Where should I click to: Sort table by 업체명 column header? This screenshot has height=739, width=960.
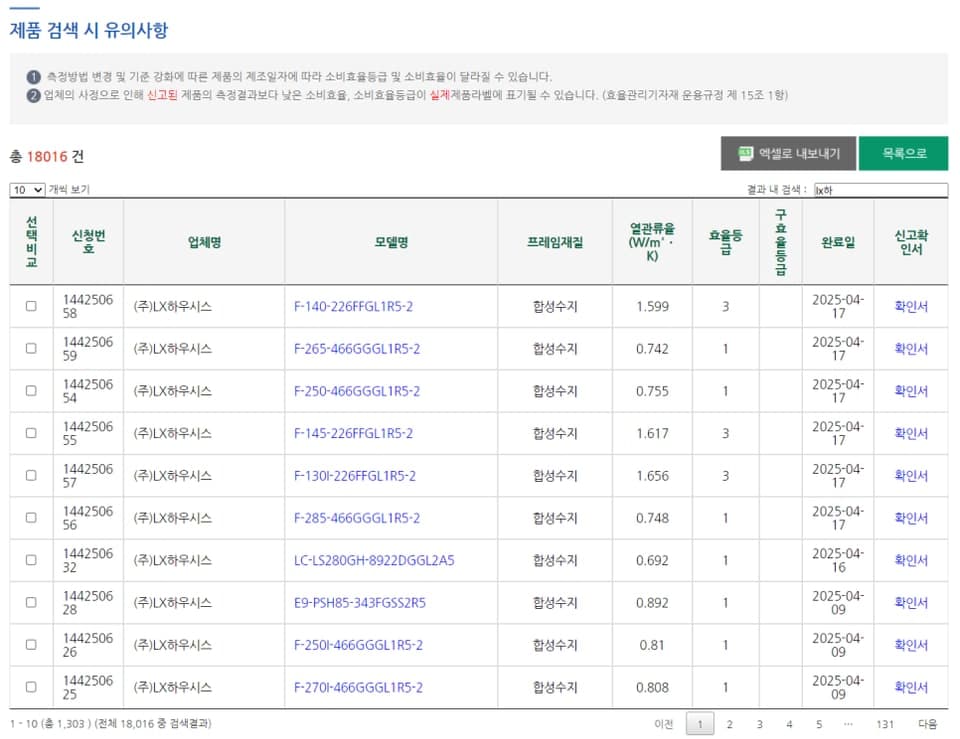coord(204,242)
